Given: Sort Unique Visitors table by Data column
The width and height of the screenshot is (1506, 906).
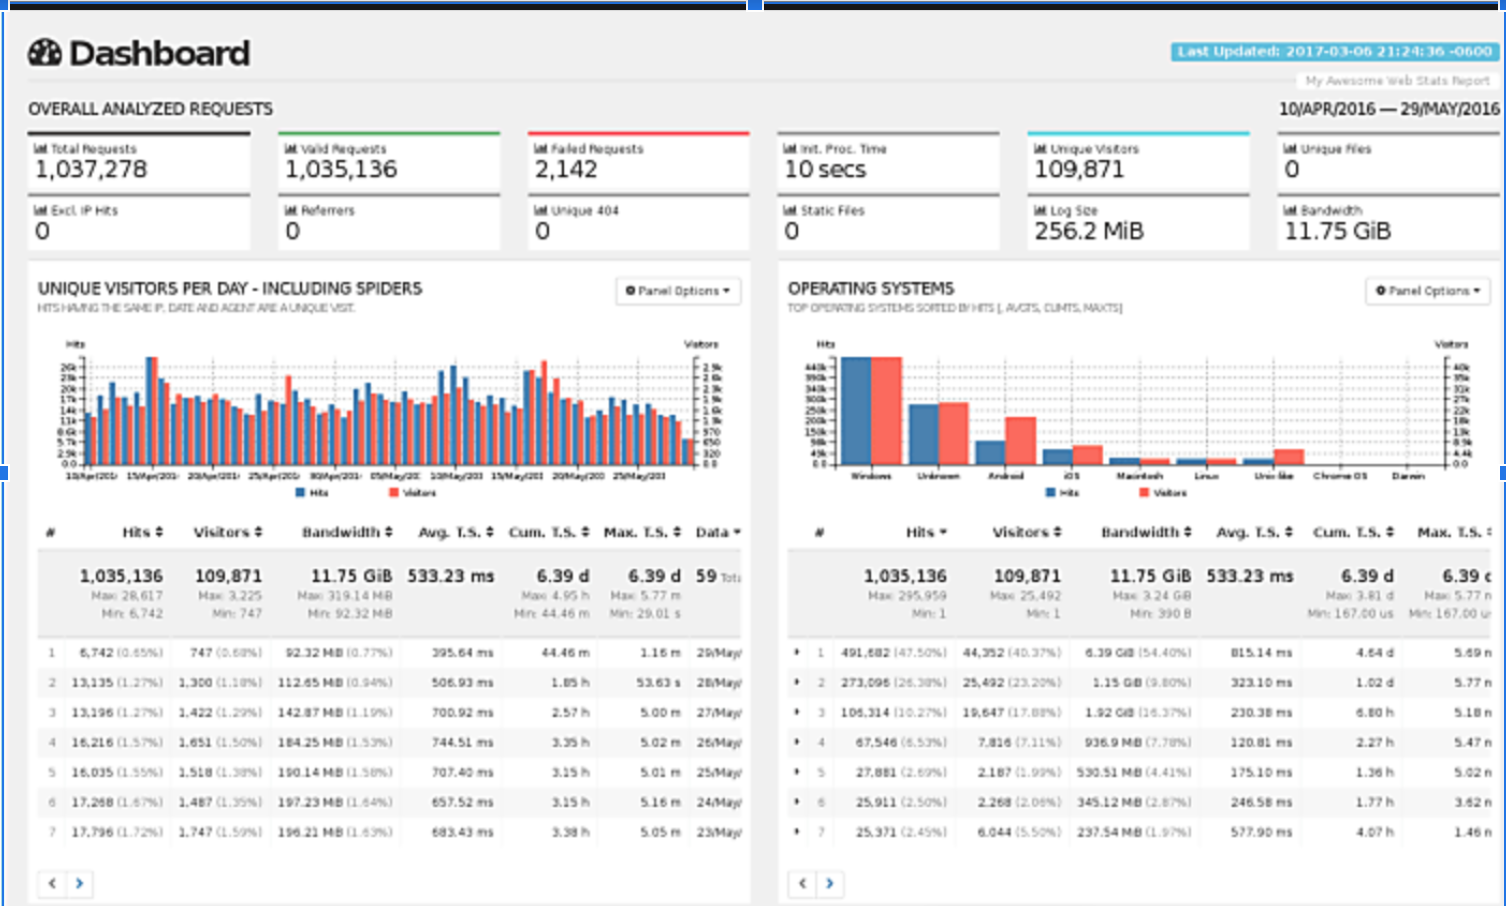Looking at the screenshot, I should pos(718,532).
